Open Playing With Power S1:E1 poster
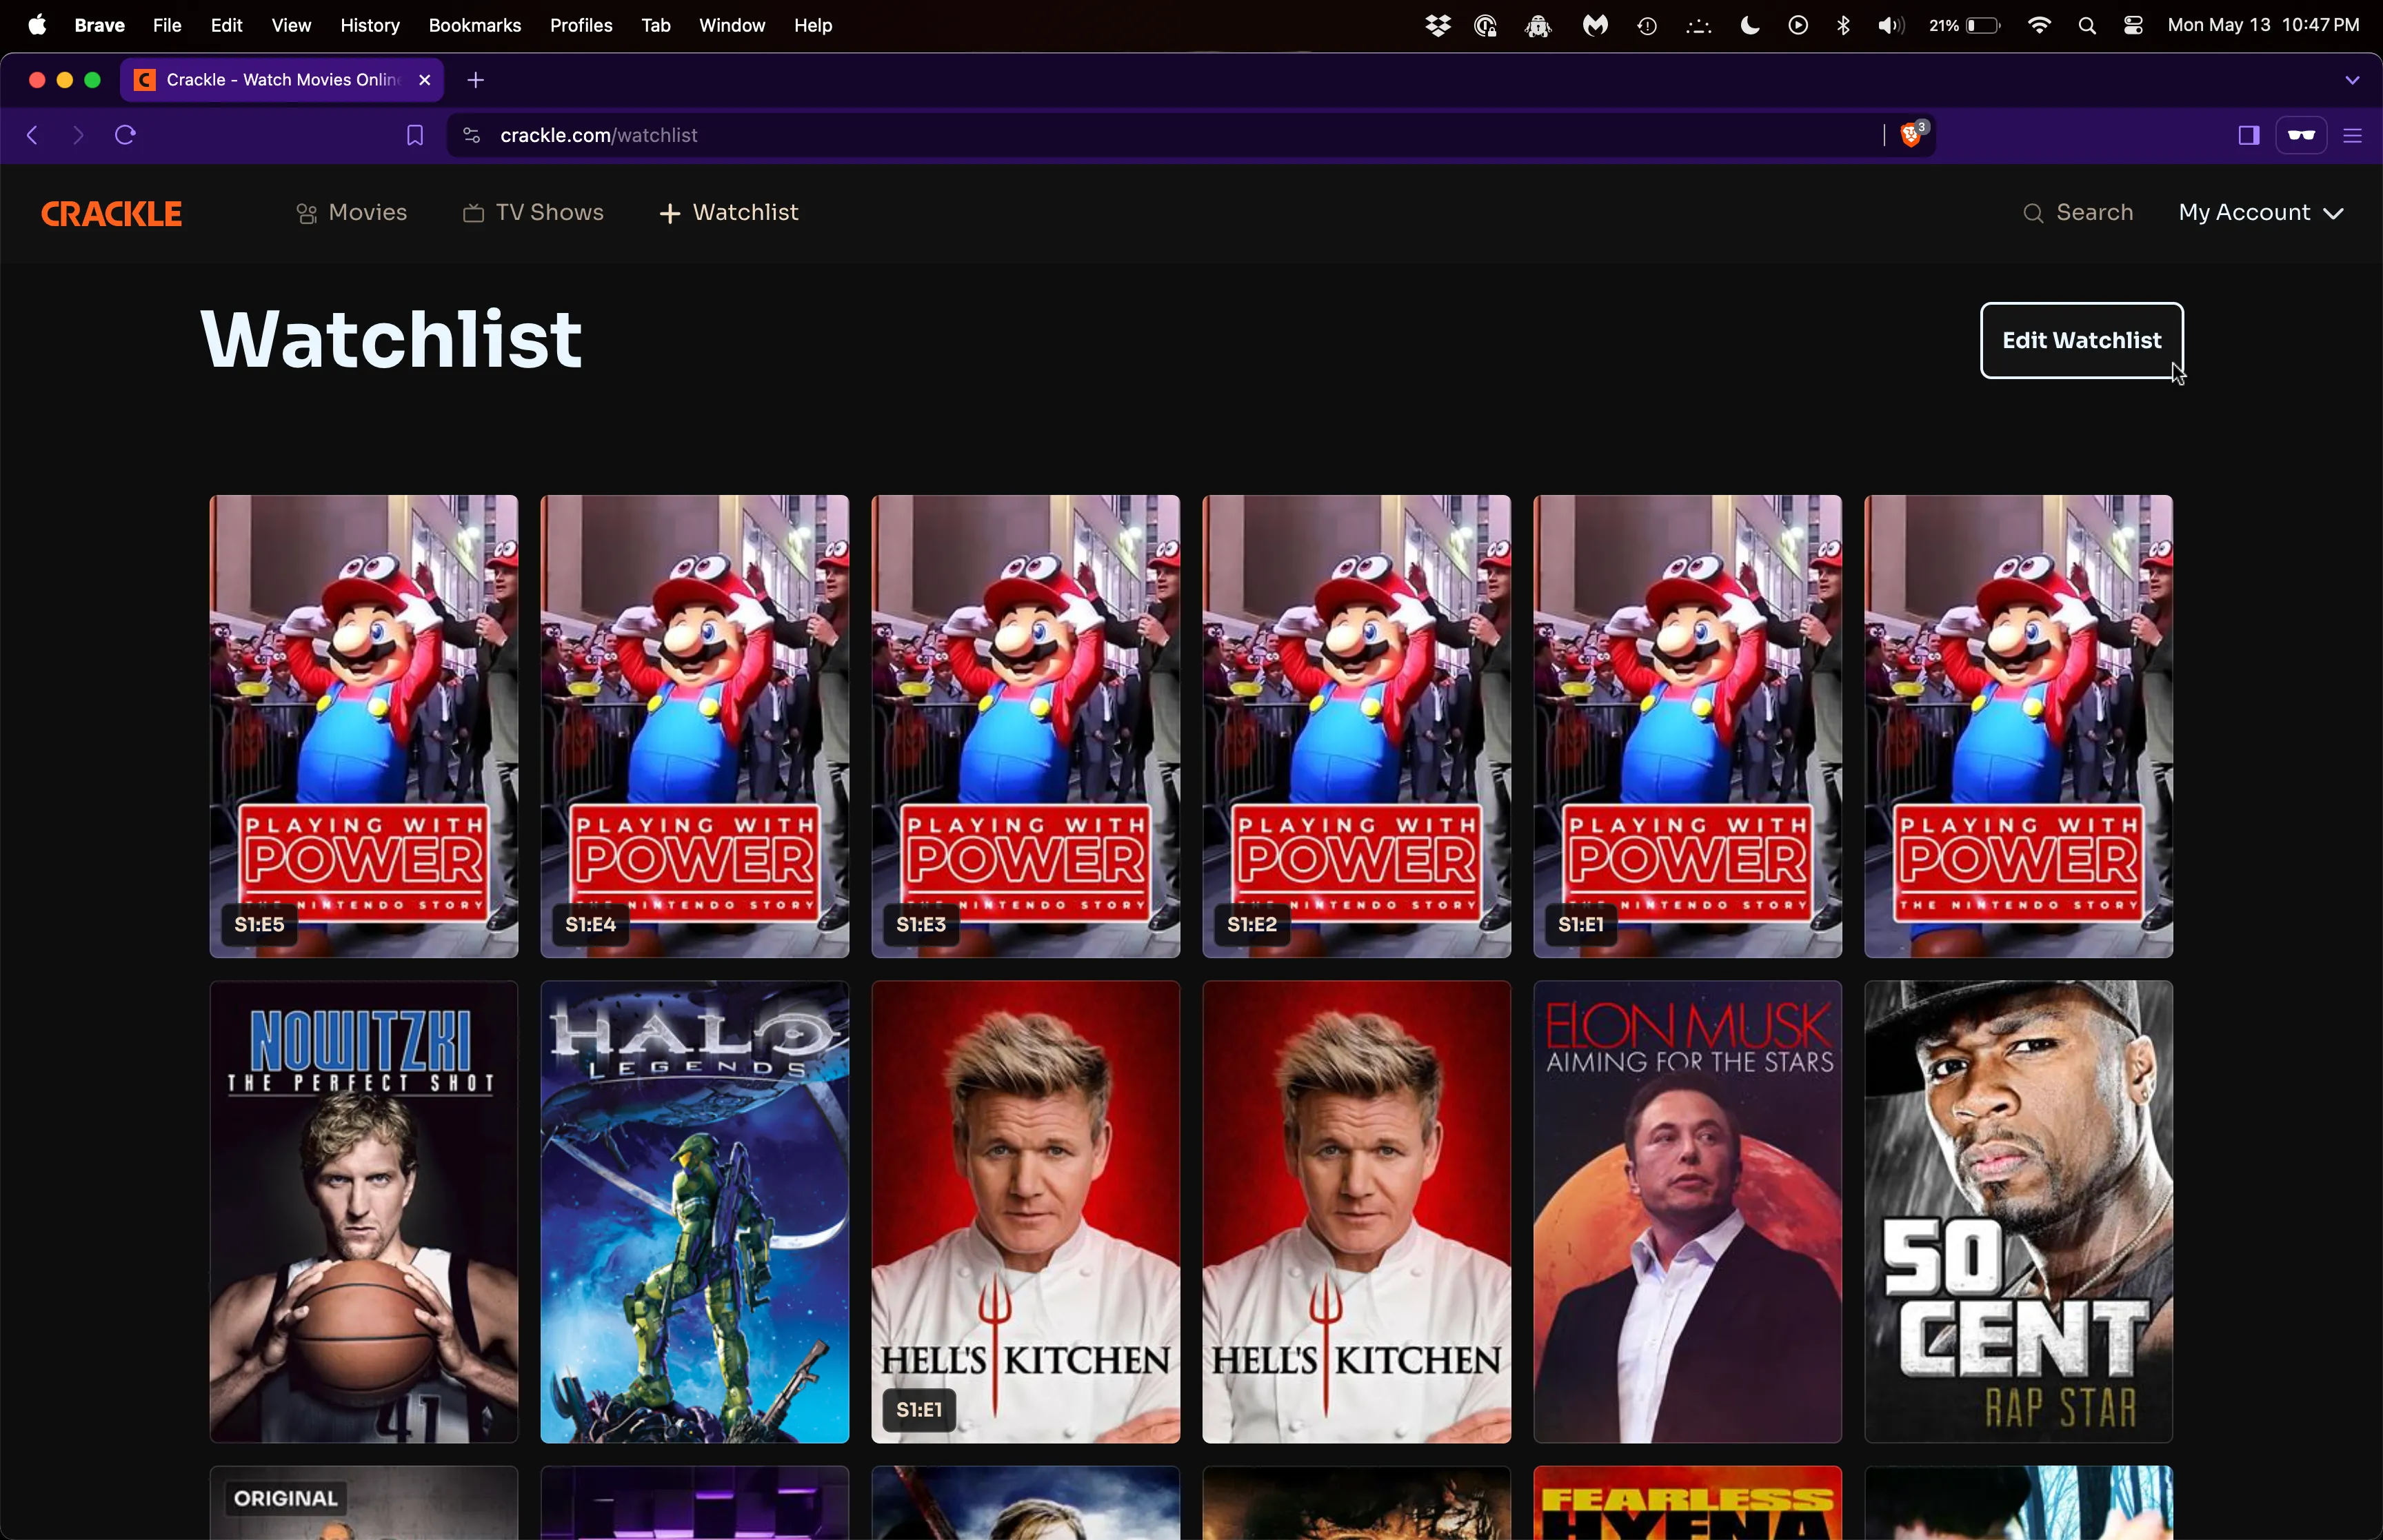Image resolution: width=2383 pixels, height=1540 pixels. pos(1688,726)
